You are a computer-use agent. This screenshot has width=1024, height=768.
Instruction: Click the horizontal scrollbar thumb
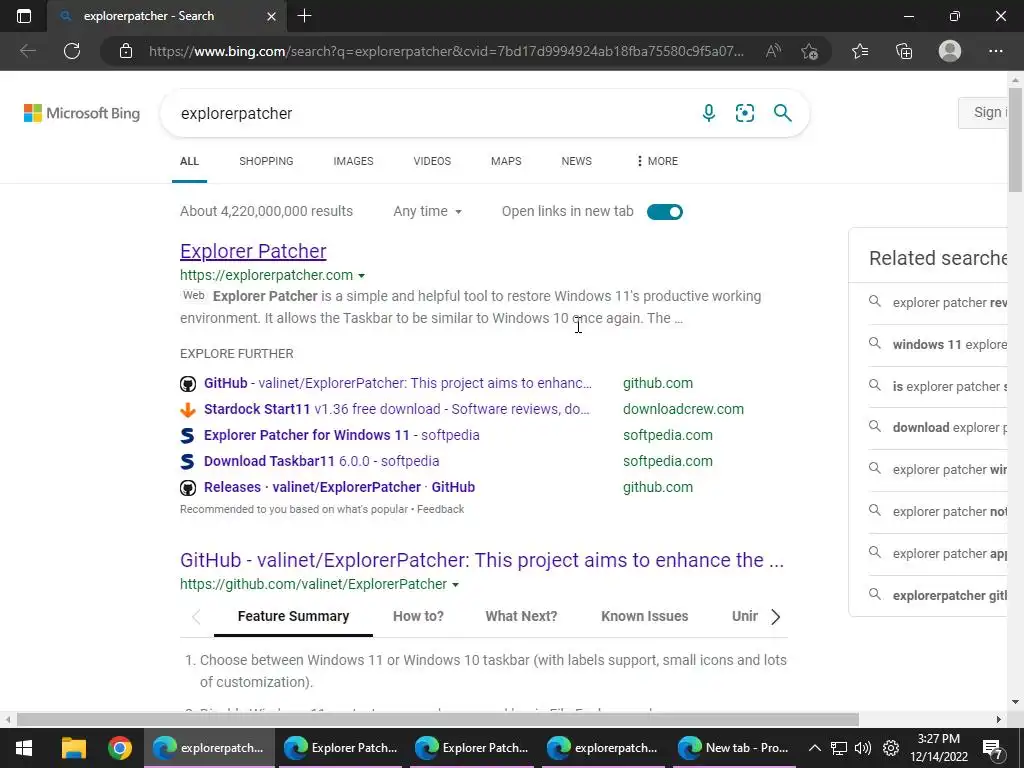[438, 720]
